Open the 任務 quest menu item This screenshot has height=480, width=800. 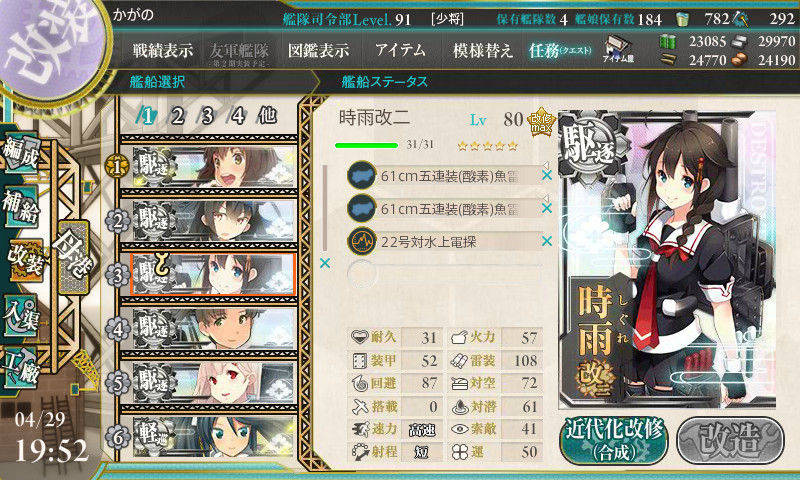pyautogui.click(x=560, y=50)
